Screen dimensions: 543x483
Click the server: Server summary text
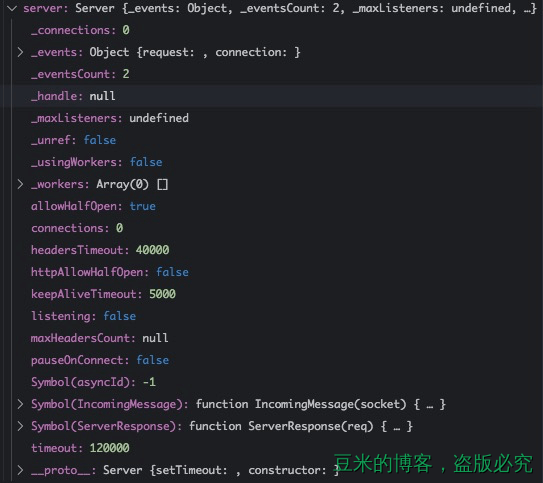coord(280,8)
